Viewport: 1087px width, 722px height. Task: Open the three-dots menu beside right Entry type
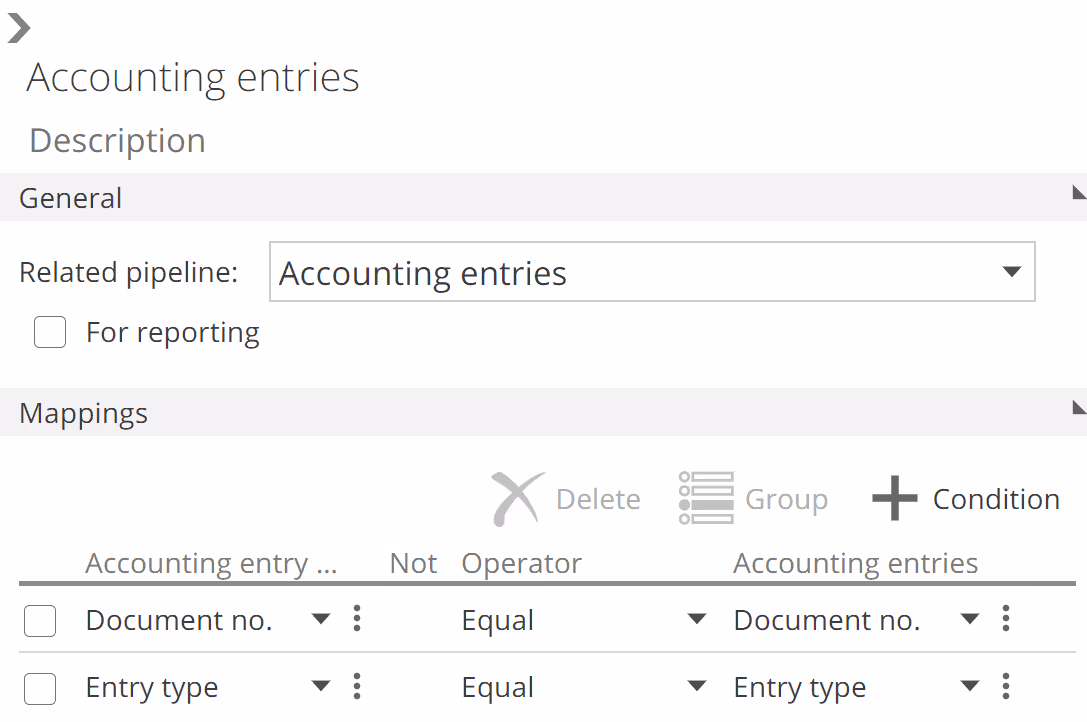pyautogui.click(x=1006, y=686)
